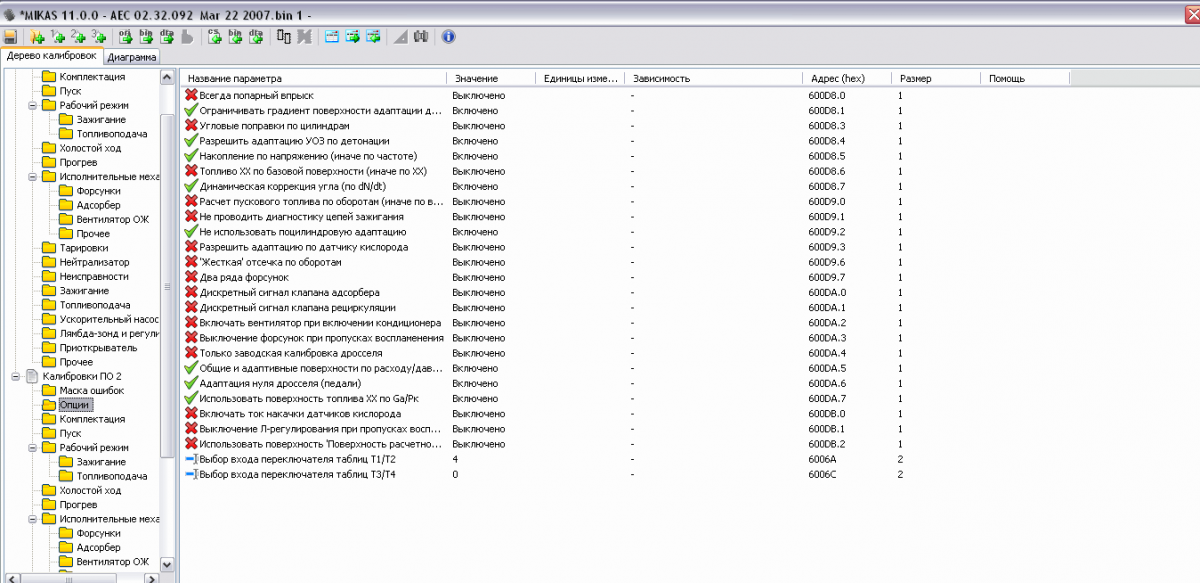Viewport: 1200px width, 583px height.
Task: Open the blue info icon
Action: pos(448,37)
